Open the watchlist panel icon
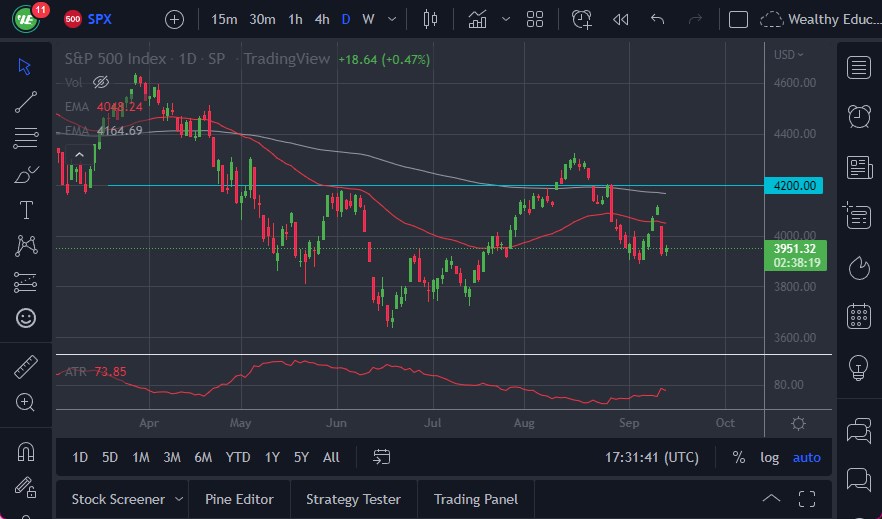The width and height of the screenshot is (882, 519). pyautogui.click(x=858, y=67)
